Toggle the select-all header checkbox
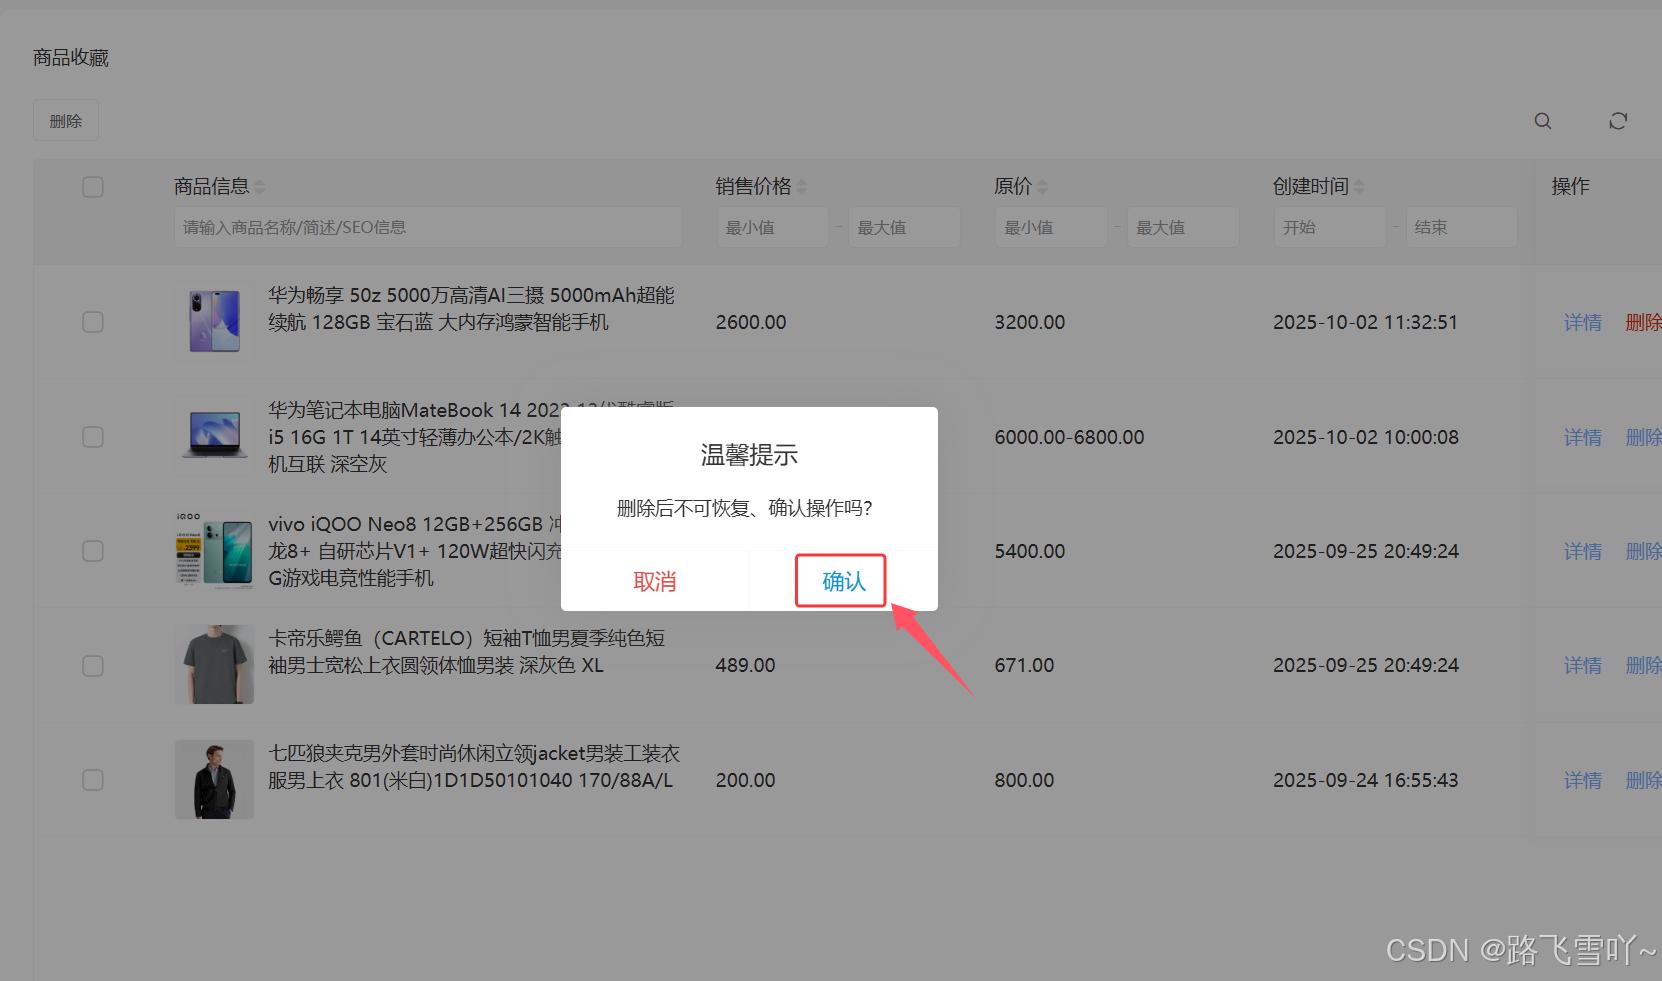The height and width of the screenshot is (981, 1662). click(x=93, y=187)
